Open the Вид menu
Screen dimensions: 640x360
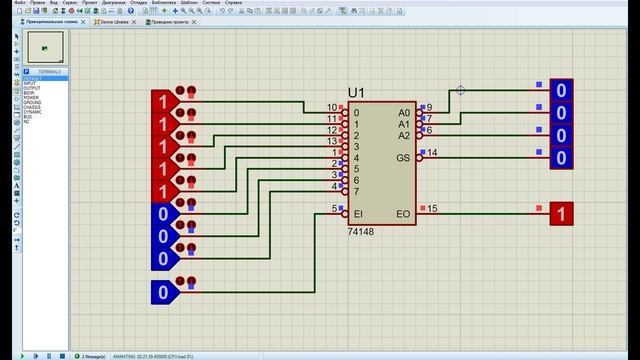(x=53, y=2)
